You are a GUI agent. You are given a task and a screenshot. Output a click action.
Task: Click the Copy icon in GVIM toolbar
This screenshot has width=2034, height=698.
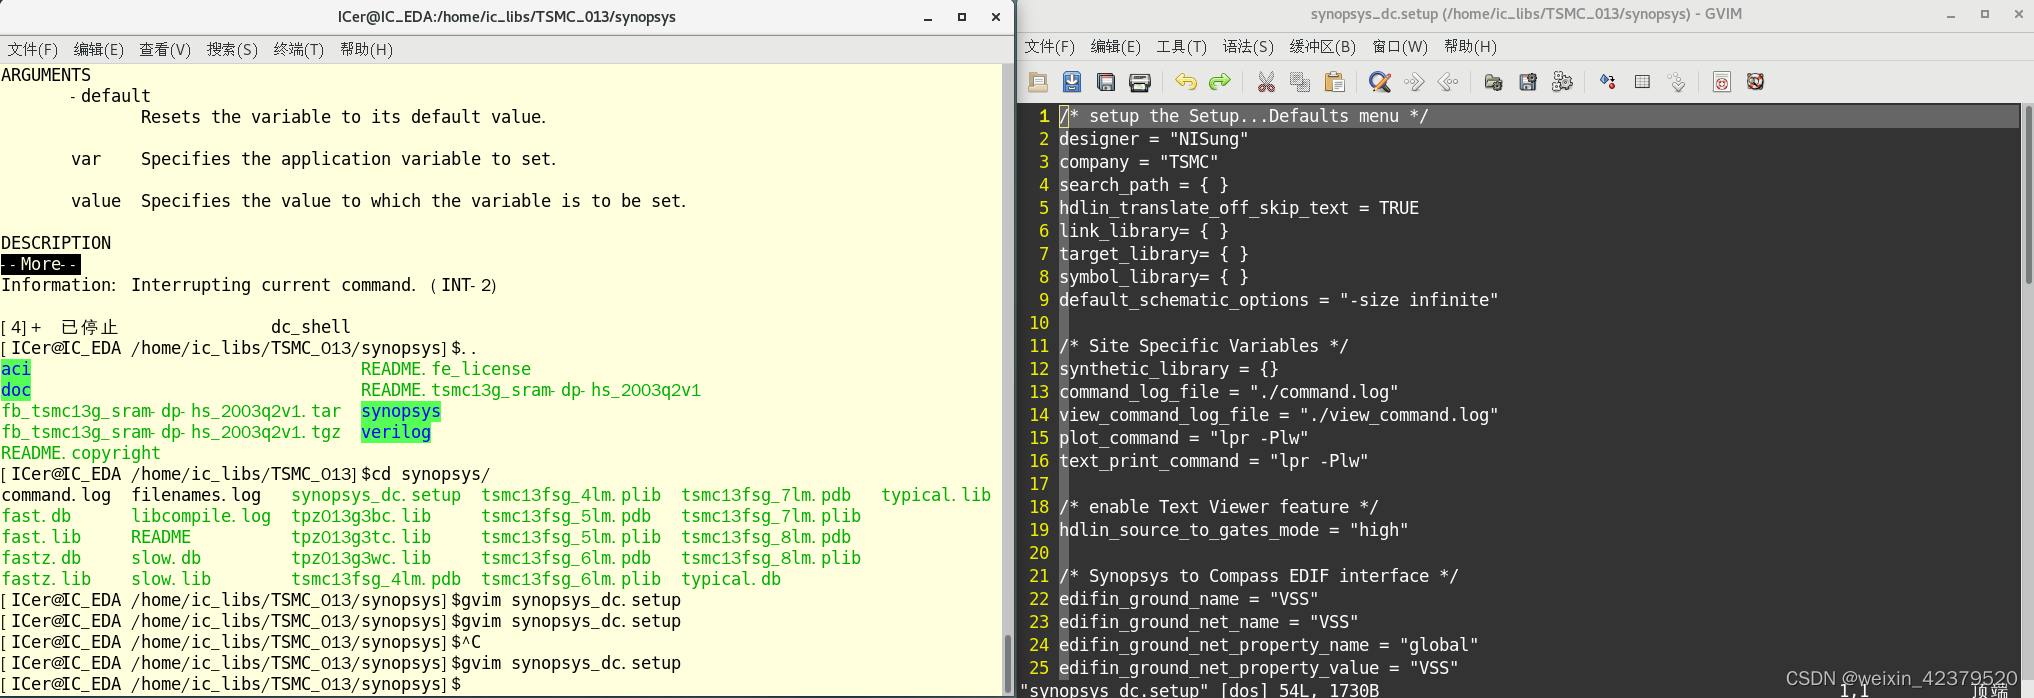click(x=1300, y=82)
